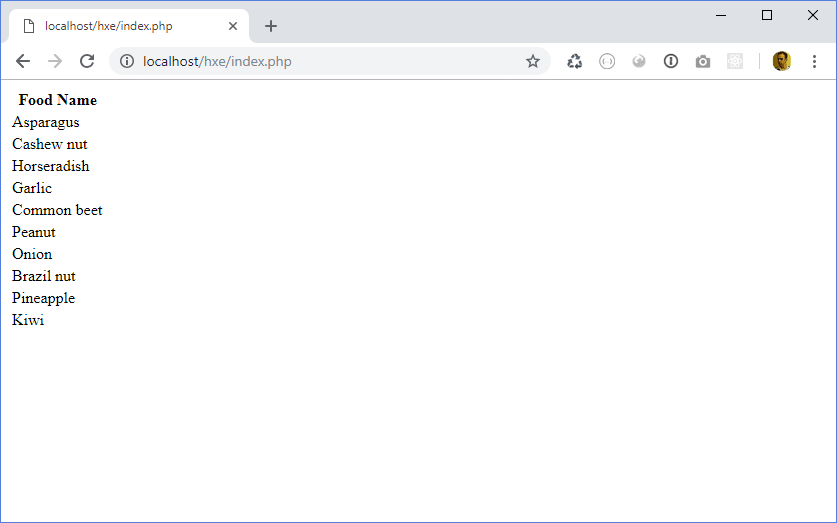Close the browser window
837x523 pixels.
[812, 15]
